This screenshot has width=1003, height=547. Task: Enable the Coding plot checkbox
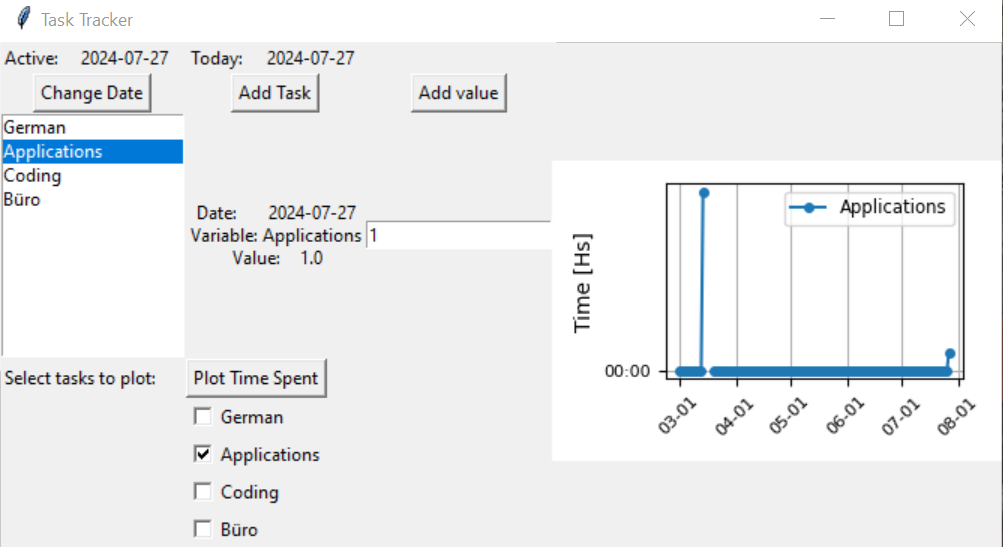(203, 492)
